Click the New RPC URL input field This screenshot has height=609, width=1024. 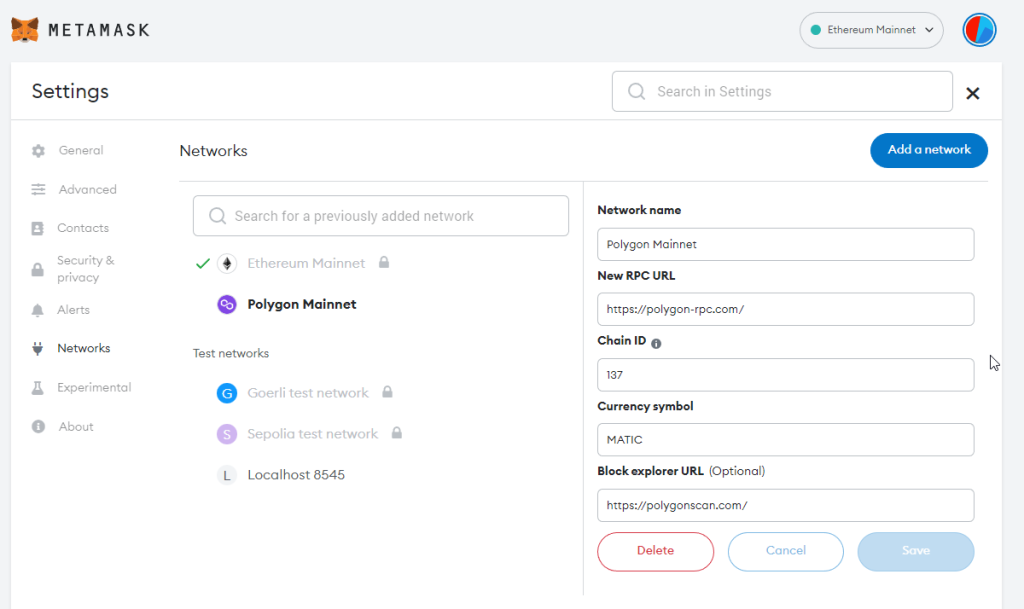785,309
